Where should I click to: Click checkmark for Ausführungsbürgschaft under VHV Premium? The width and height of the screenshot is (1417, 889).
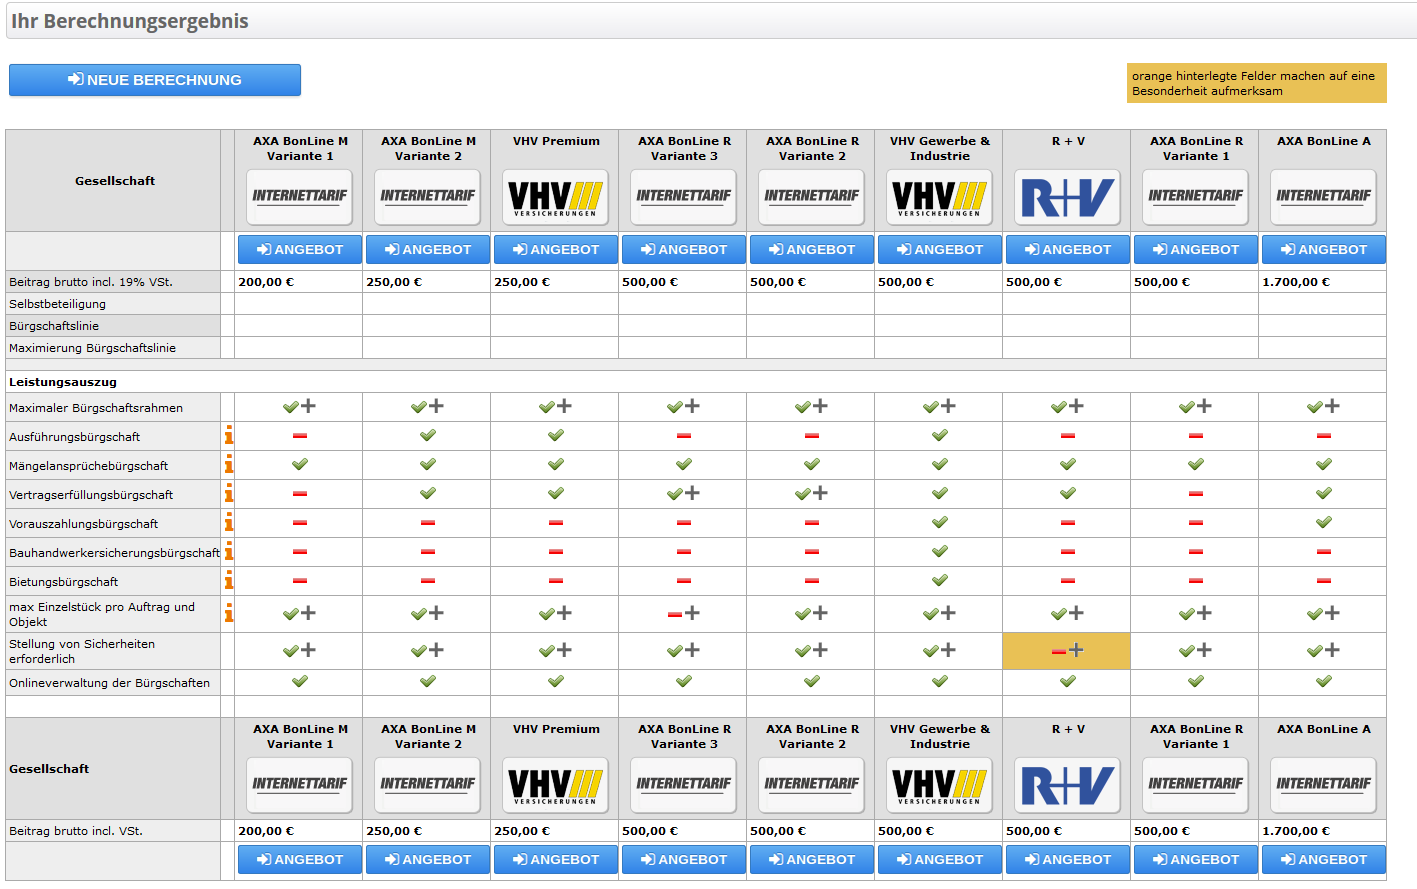556,435
